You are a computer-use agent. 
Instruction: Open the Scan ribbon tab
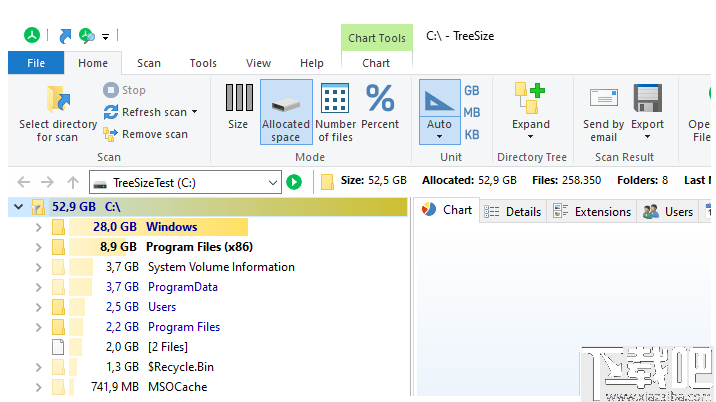coord(148,63)
